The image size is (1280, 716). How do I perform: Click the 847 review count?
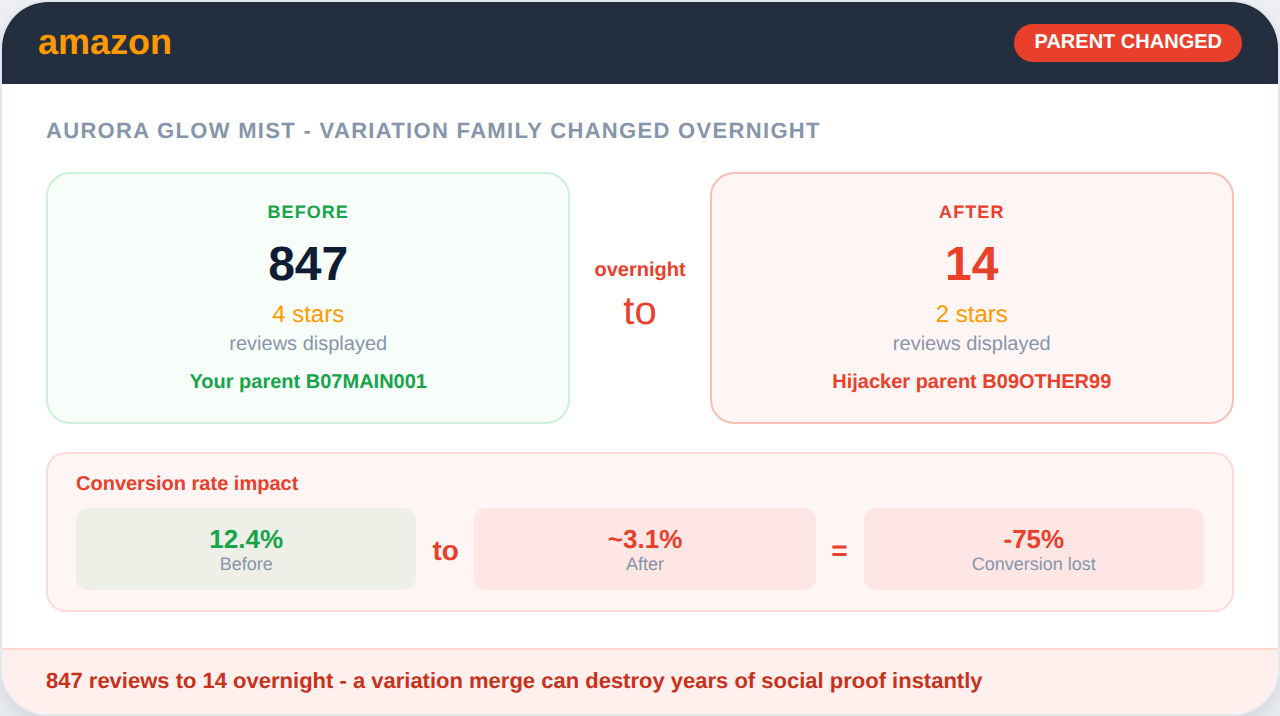(x=308, y=264)
